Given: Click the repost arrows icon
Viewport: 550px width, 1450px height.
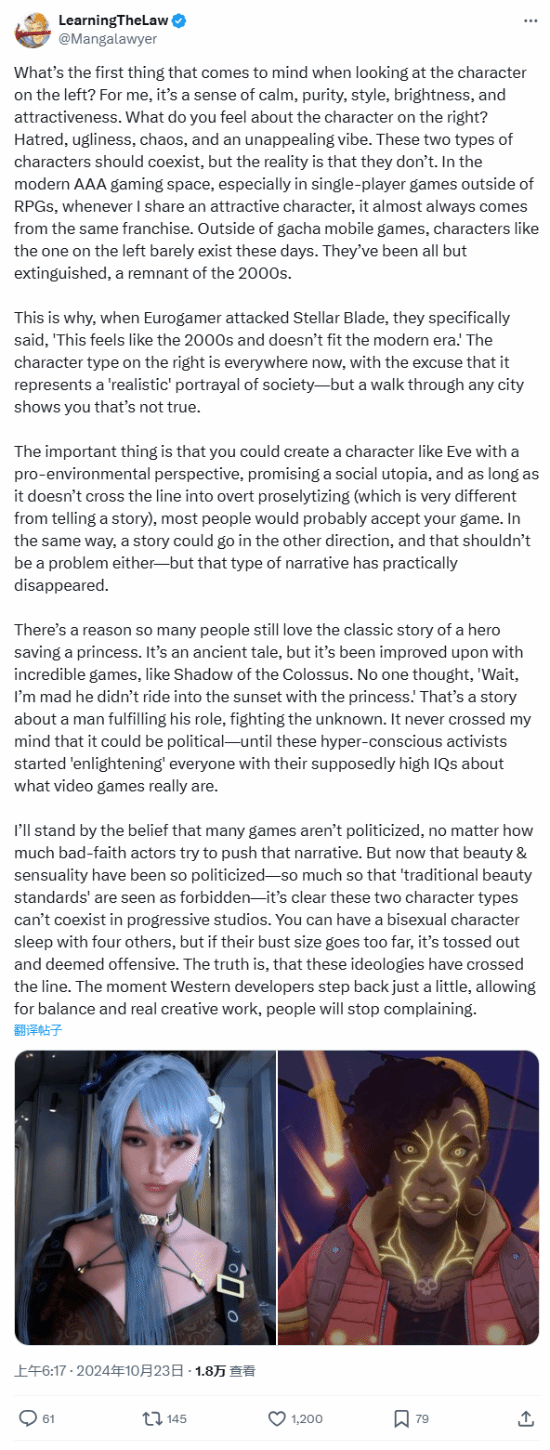Looking at the screenshot, I should (152, 1418).
